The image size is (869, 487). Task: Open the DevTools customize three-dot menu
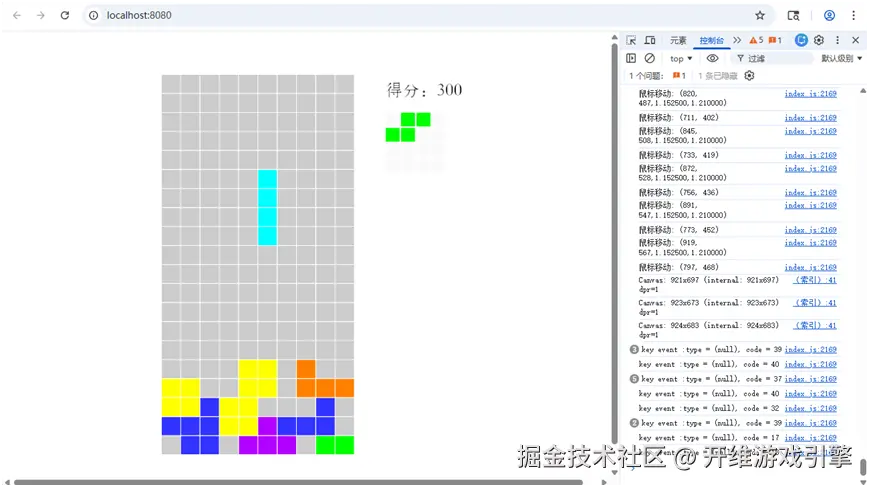click(837, 40)
